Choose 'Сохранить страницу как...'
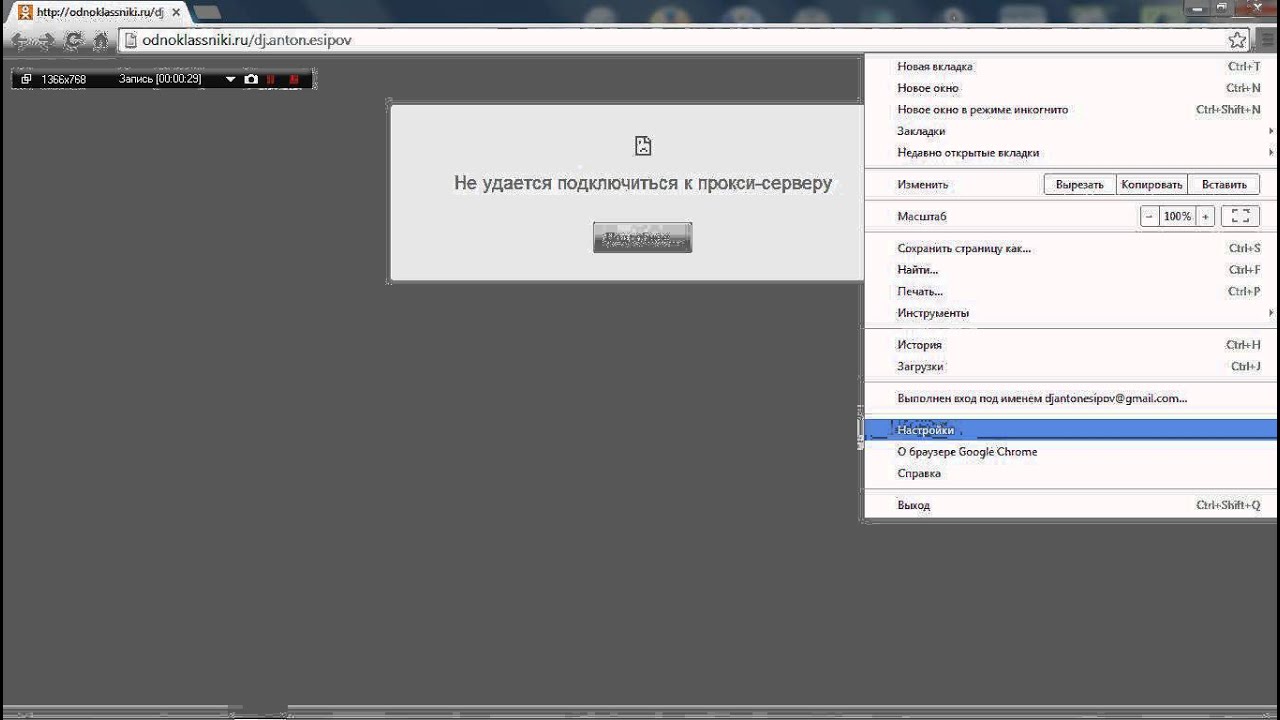1280x720 pixels. coord(1070,248)
